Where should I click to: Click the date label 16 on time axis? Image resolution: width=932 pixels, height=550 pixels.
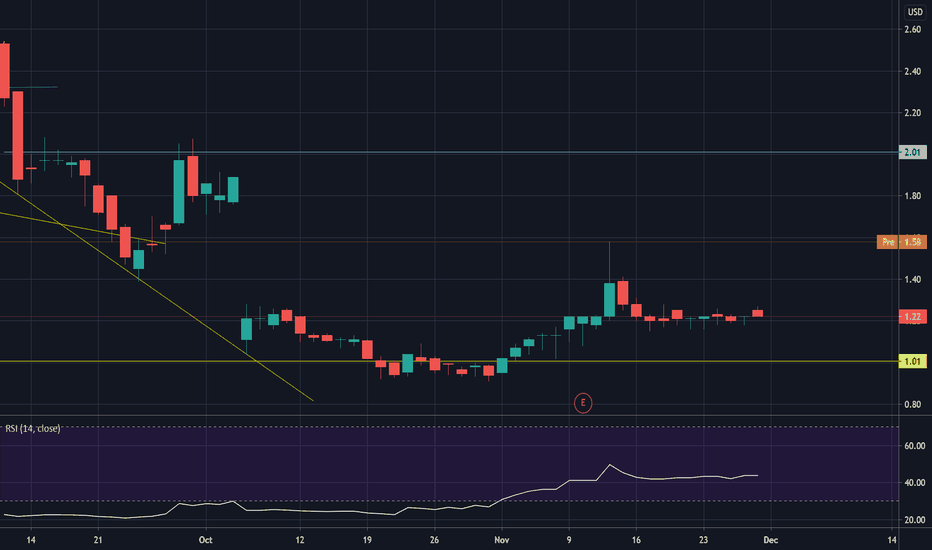[x=636, y=540]
